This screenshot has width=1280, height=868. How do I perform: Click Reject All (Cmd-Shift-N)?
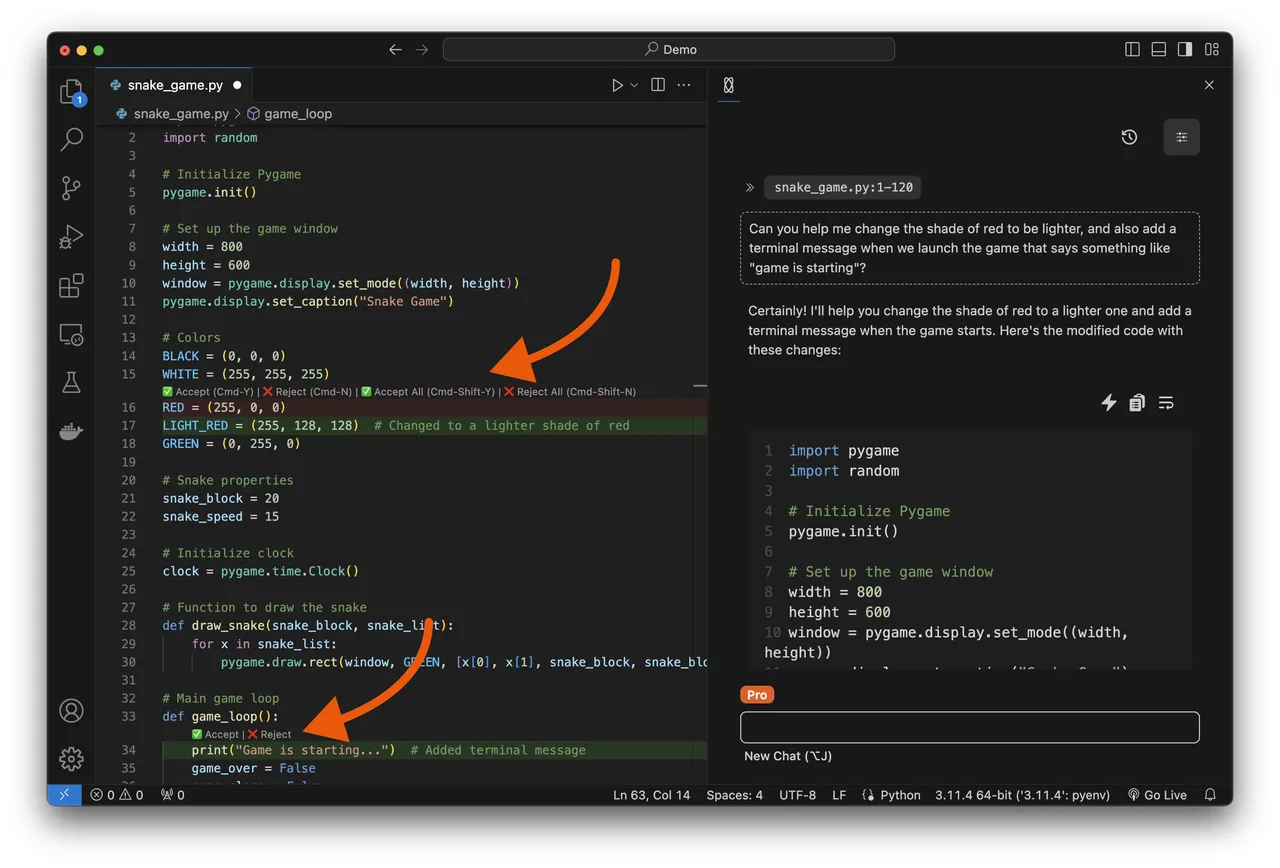(569, 392)
